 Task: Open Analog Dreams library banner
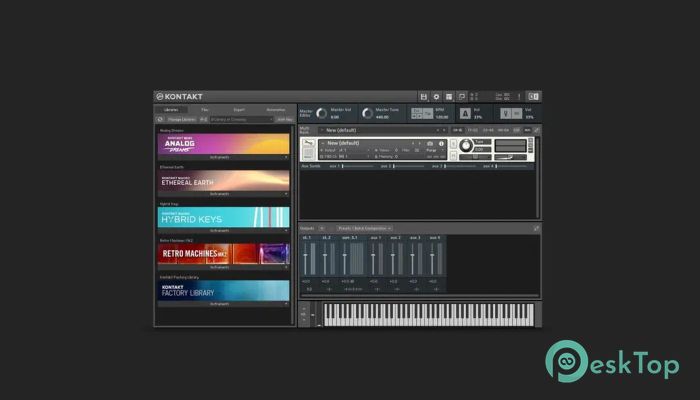click(223, 144)
